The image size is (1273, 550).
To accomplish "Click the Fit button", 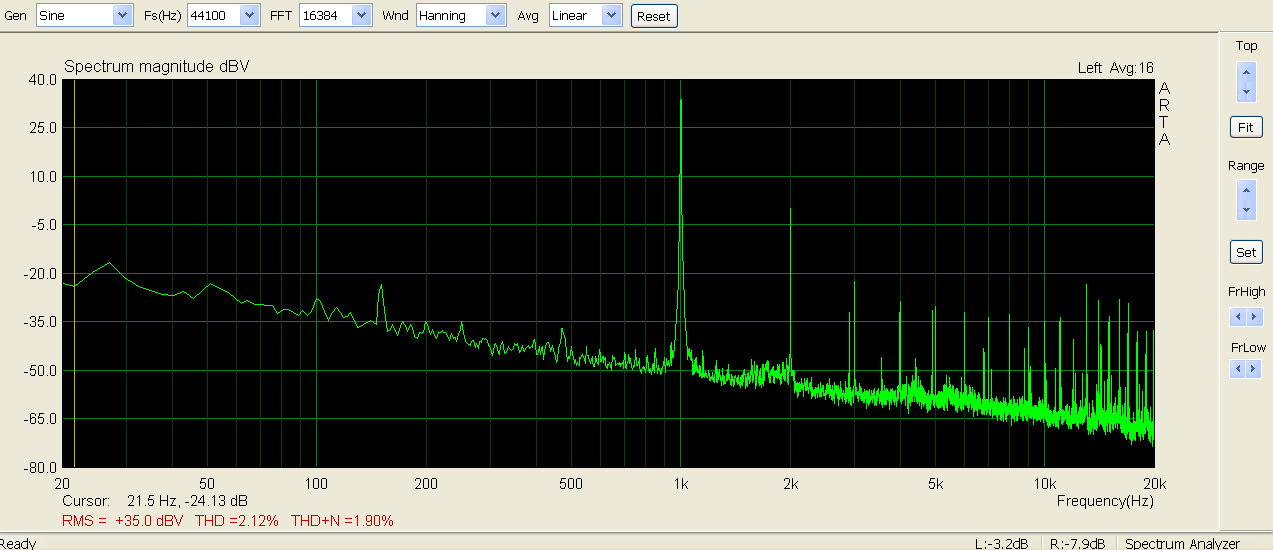I will (x=1246, y=128).
